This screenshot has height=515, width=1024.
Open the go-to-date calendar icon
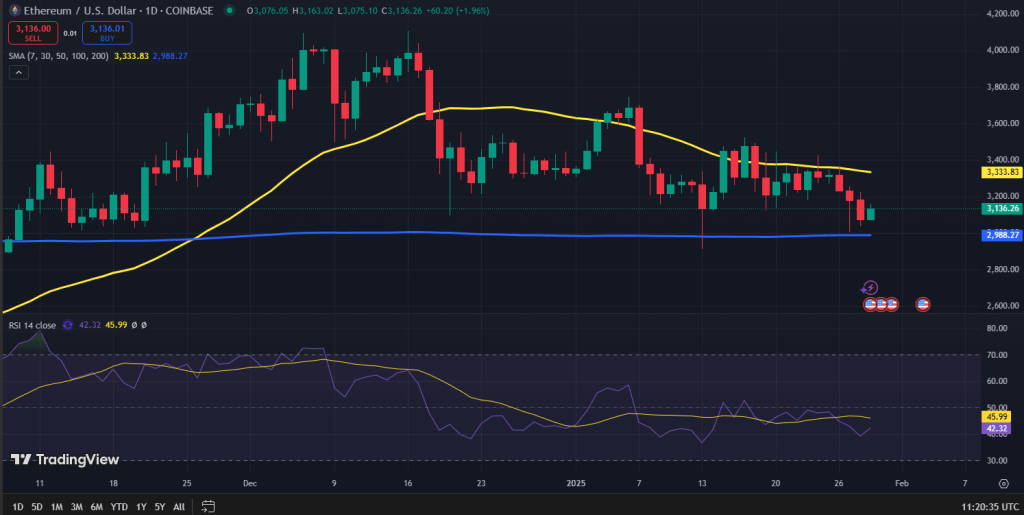tap(208, 506)
